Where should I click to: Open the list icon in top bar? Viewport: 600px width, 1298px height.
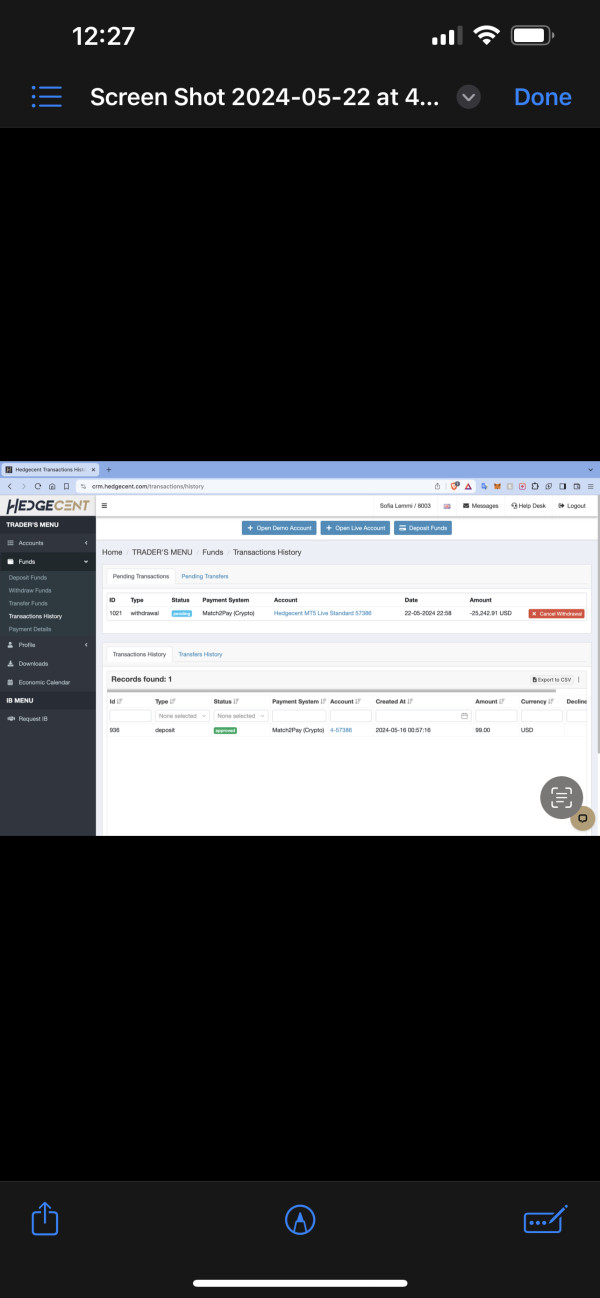(47, 97)
